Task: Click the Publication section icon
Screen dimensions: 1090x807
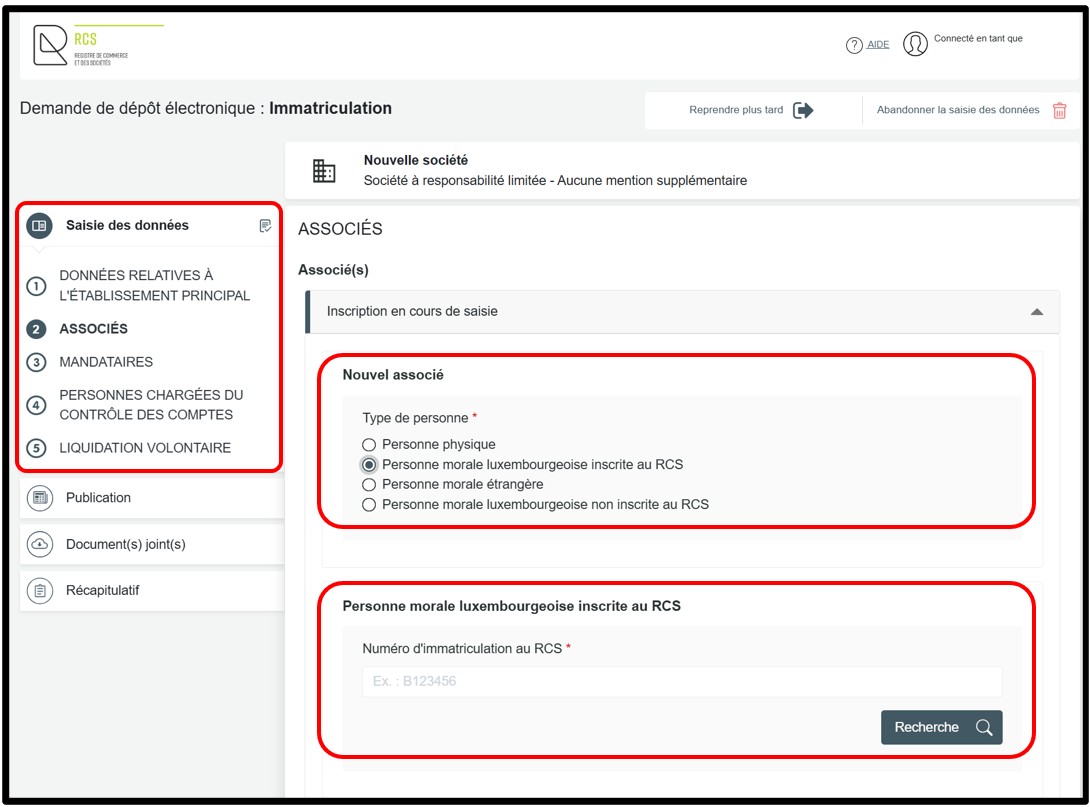Action: click(40, 498)
